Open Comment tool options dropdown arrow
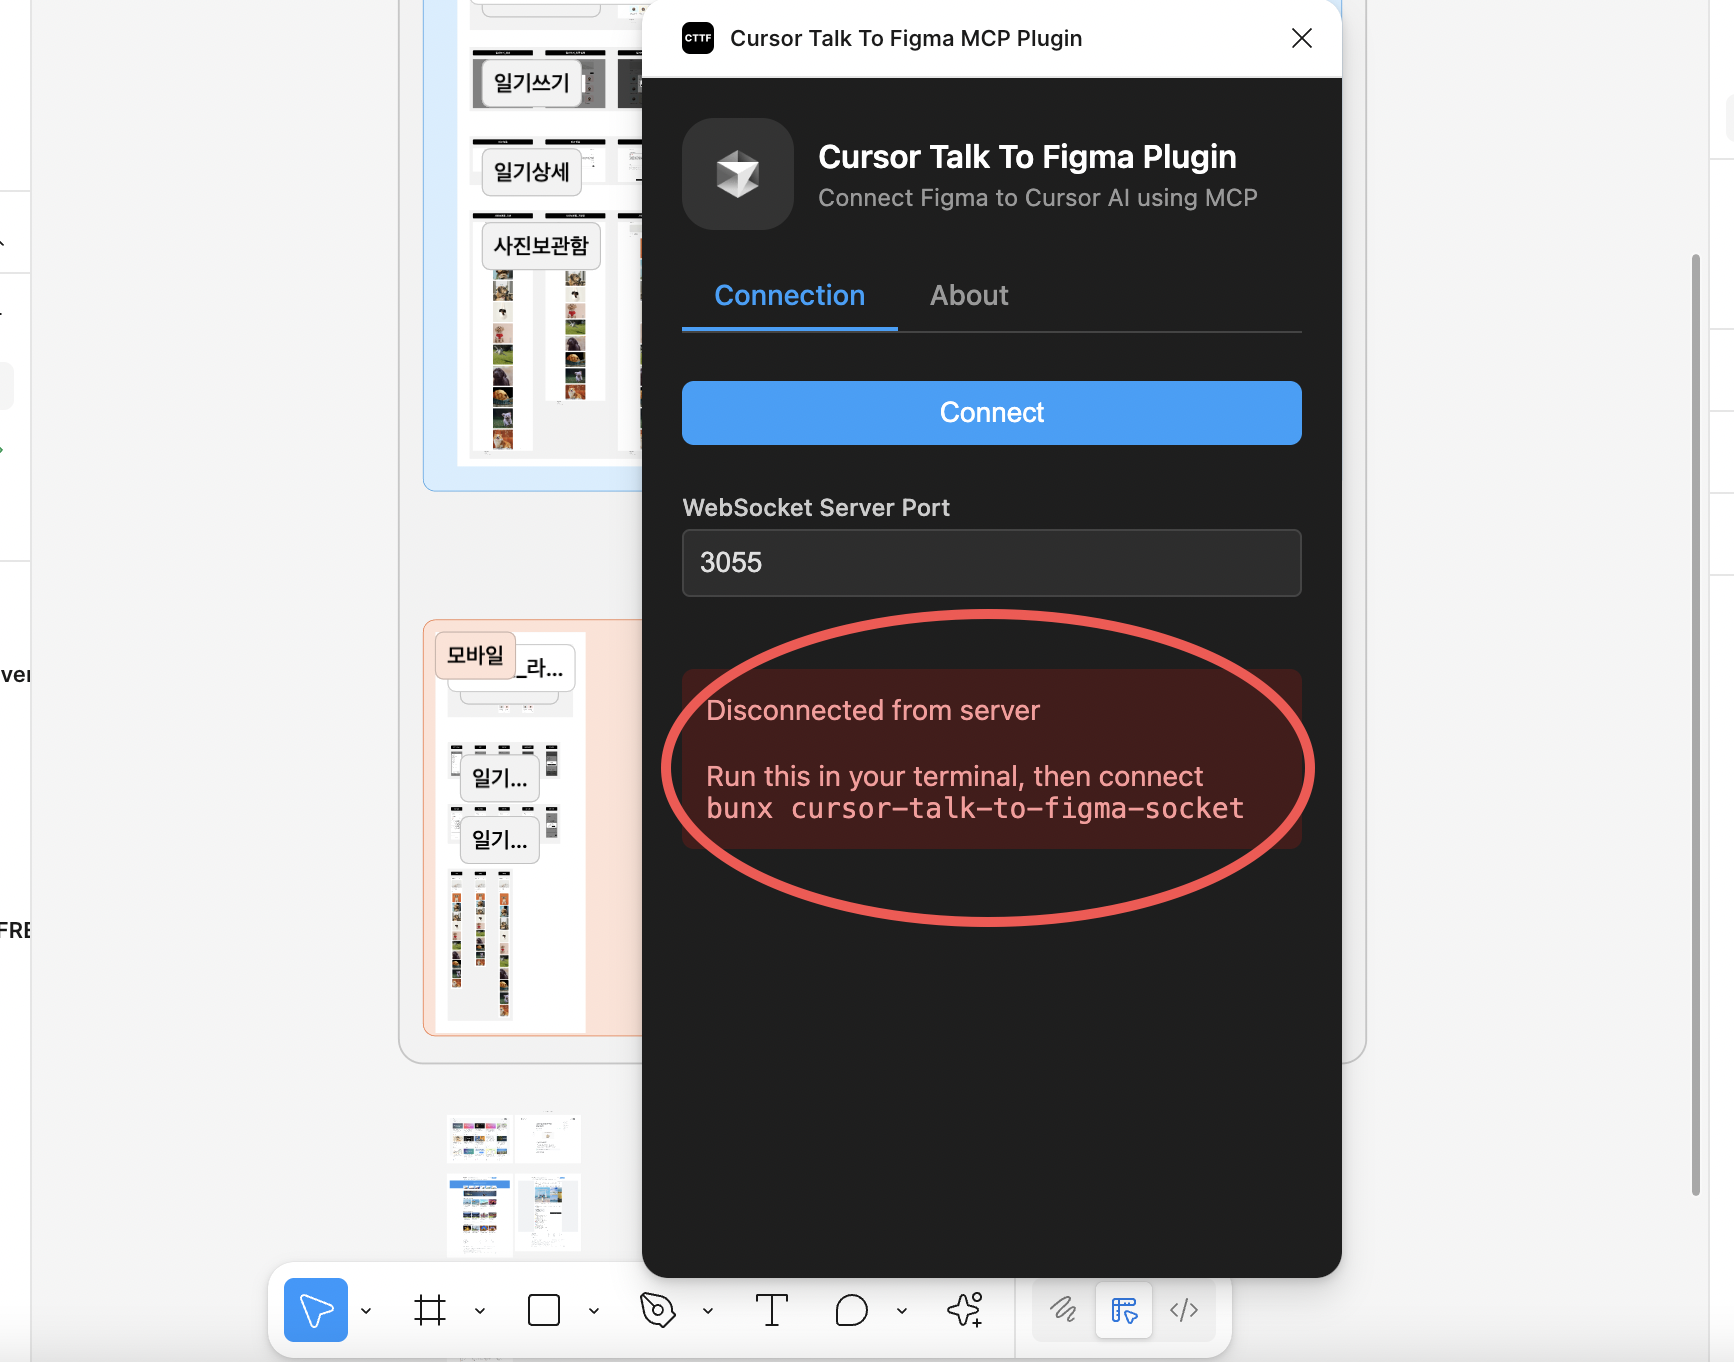1734x1362 pixels. [902, 1311]
